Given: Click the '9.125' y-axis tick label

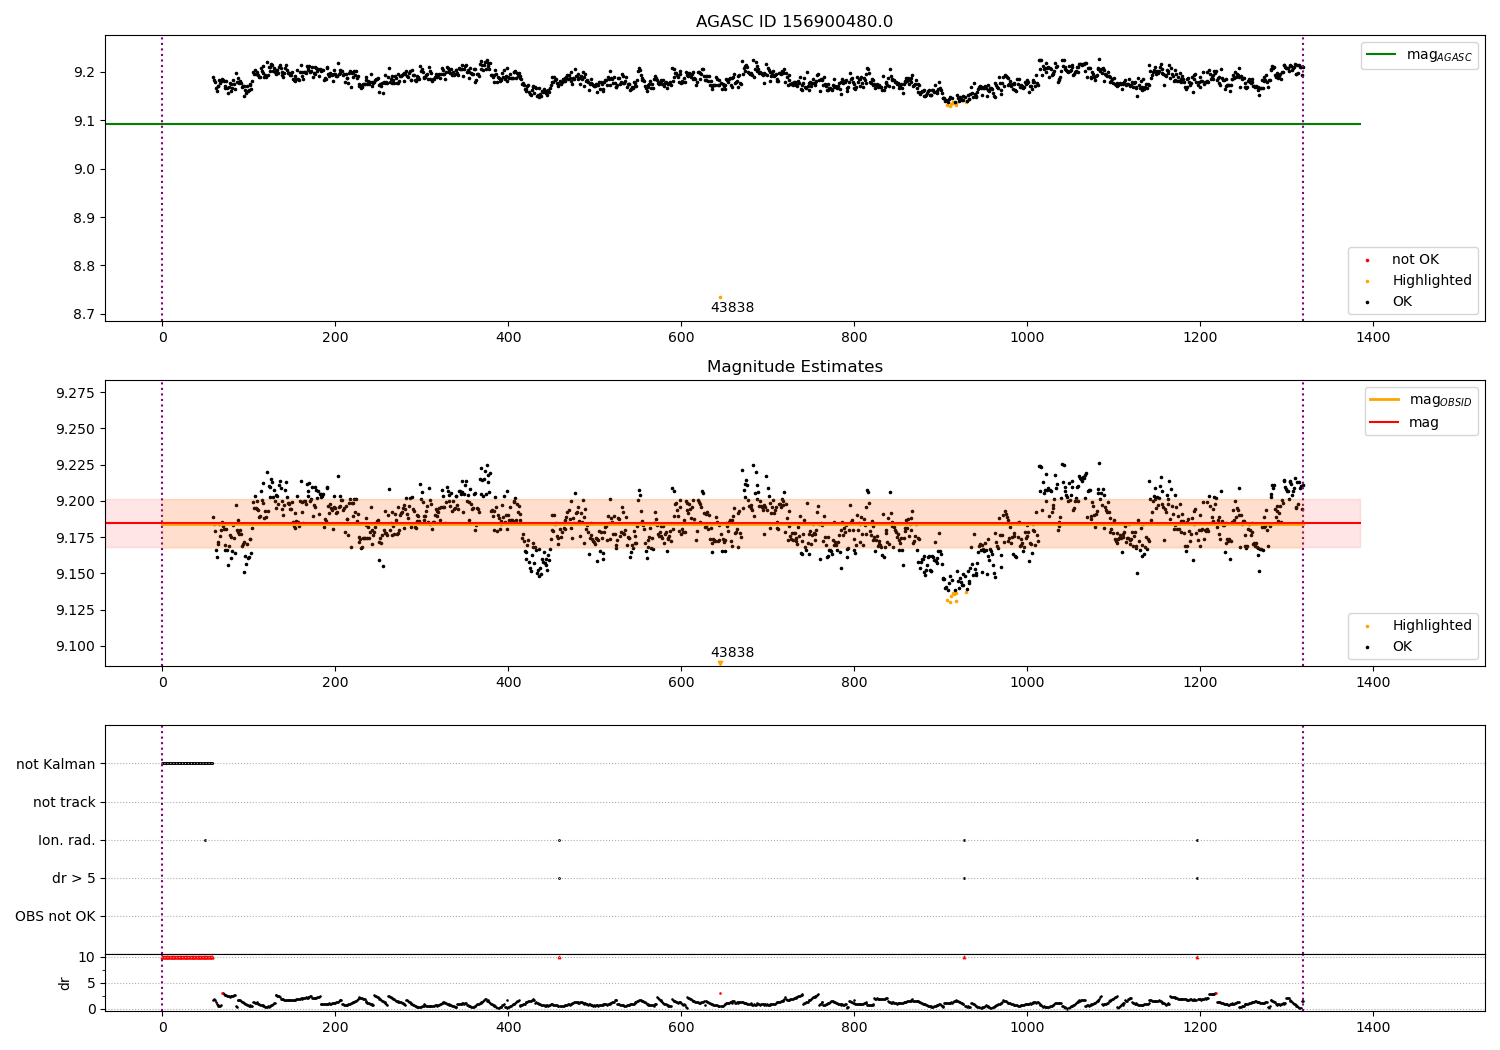Looking at the screenshot, I should point(76,610).
